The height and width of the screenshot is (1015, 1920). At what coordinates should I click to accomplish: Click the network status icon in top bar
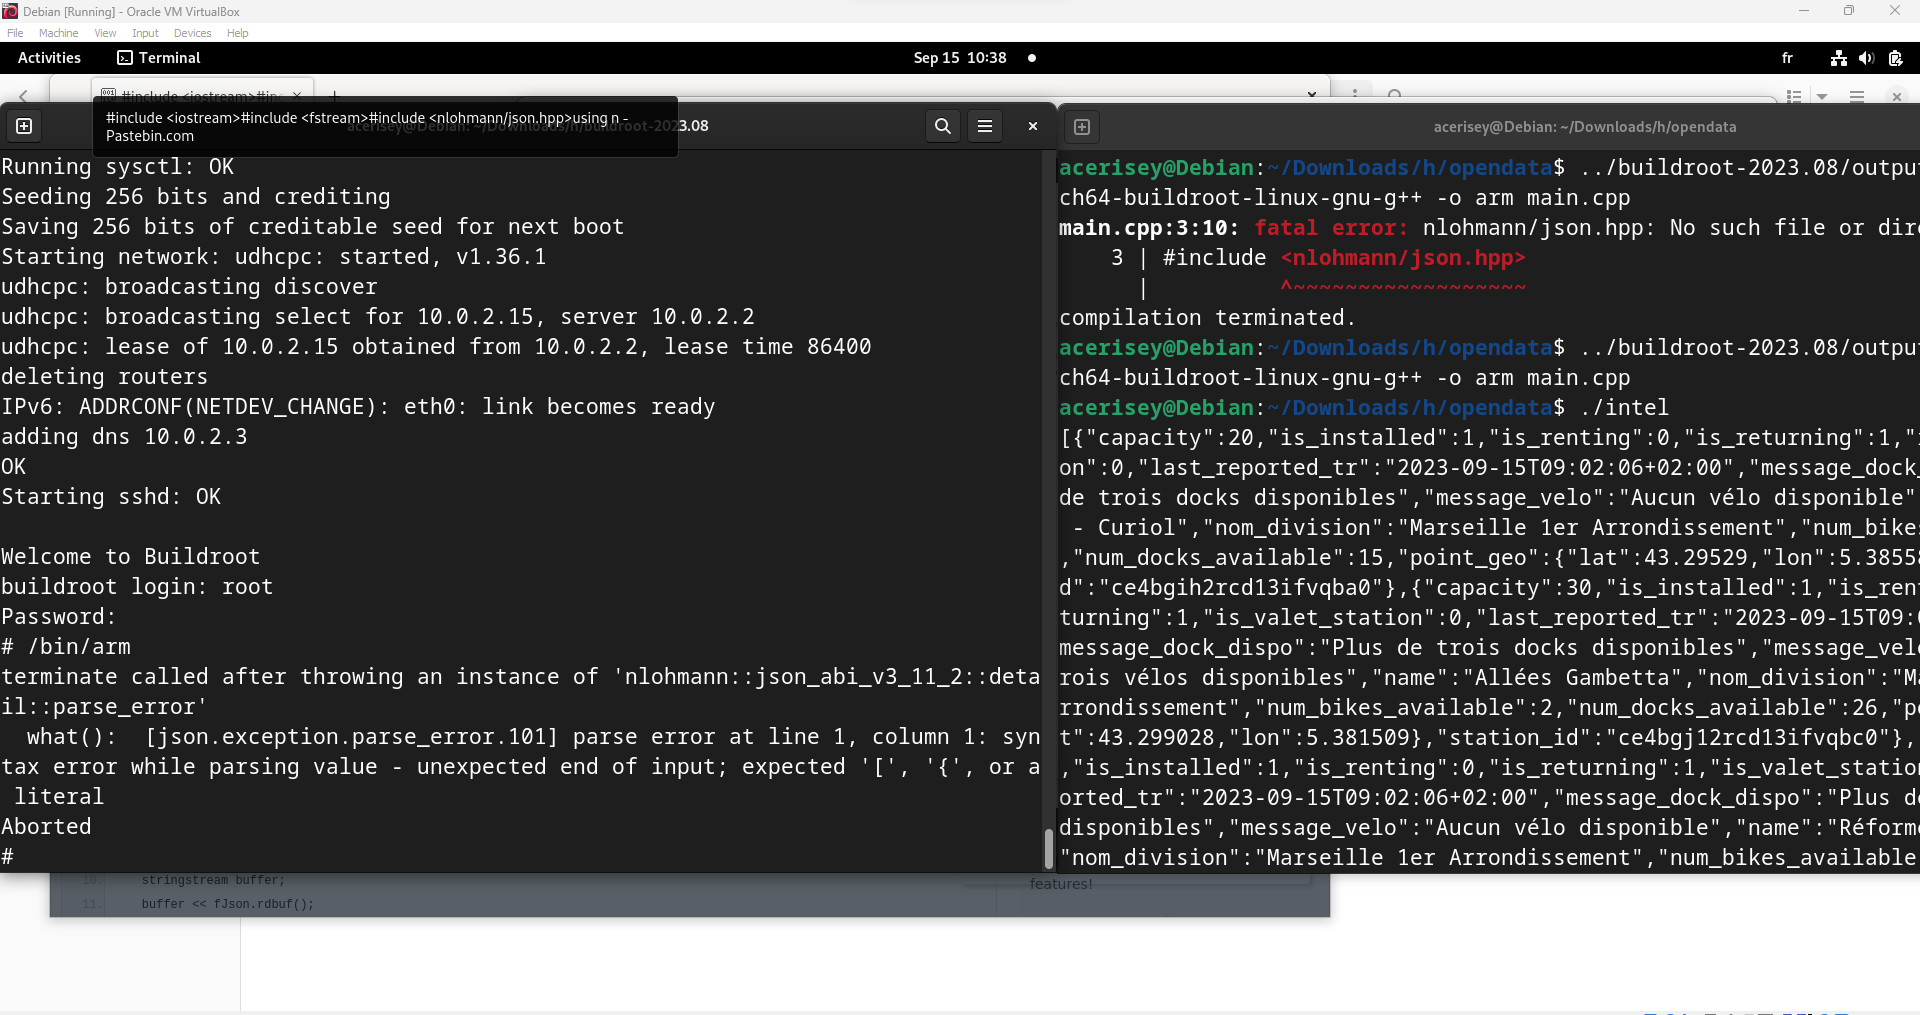pos(1839,58)
